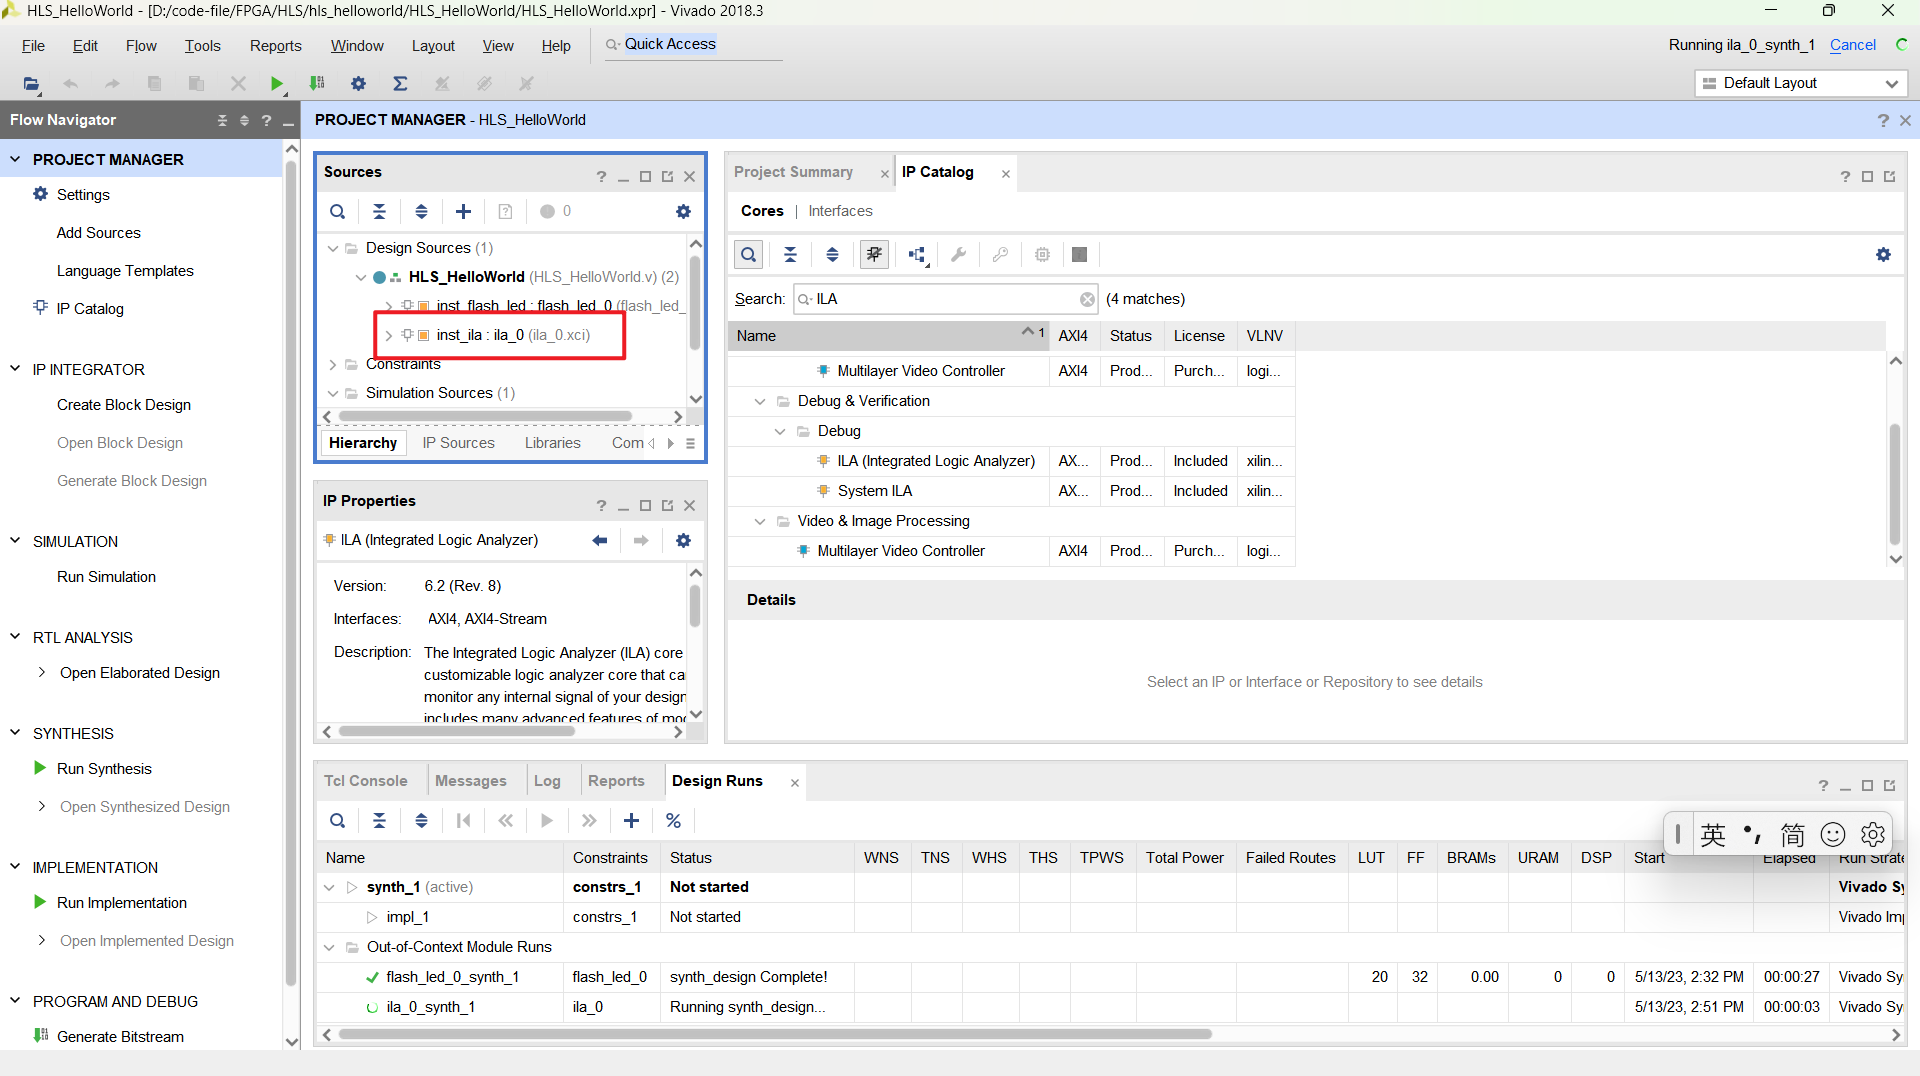1920x1076 pixels.
Task: Open the Reports menu
Action: coord(276,46)
